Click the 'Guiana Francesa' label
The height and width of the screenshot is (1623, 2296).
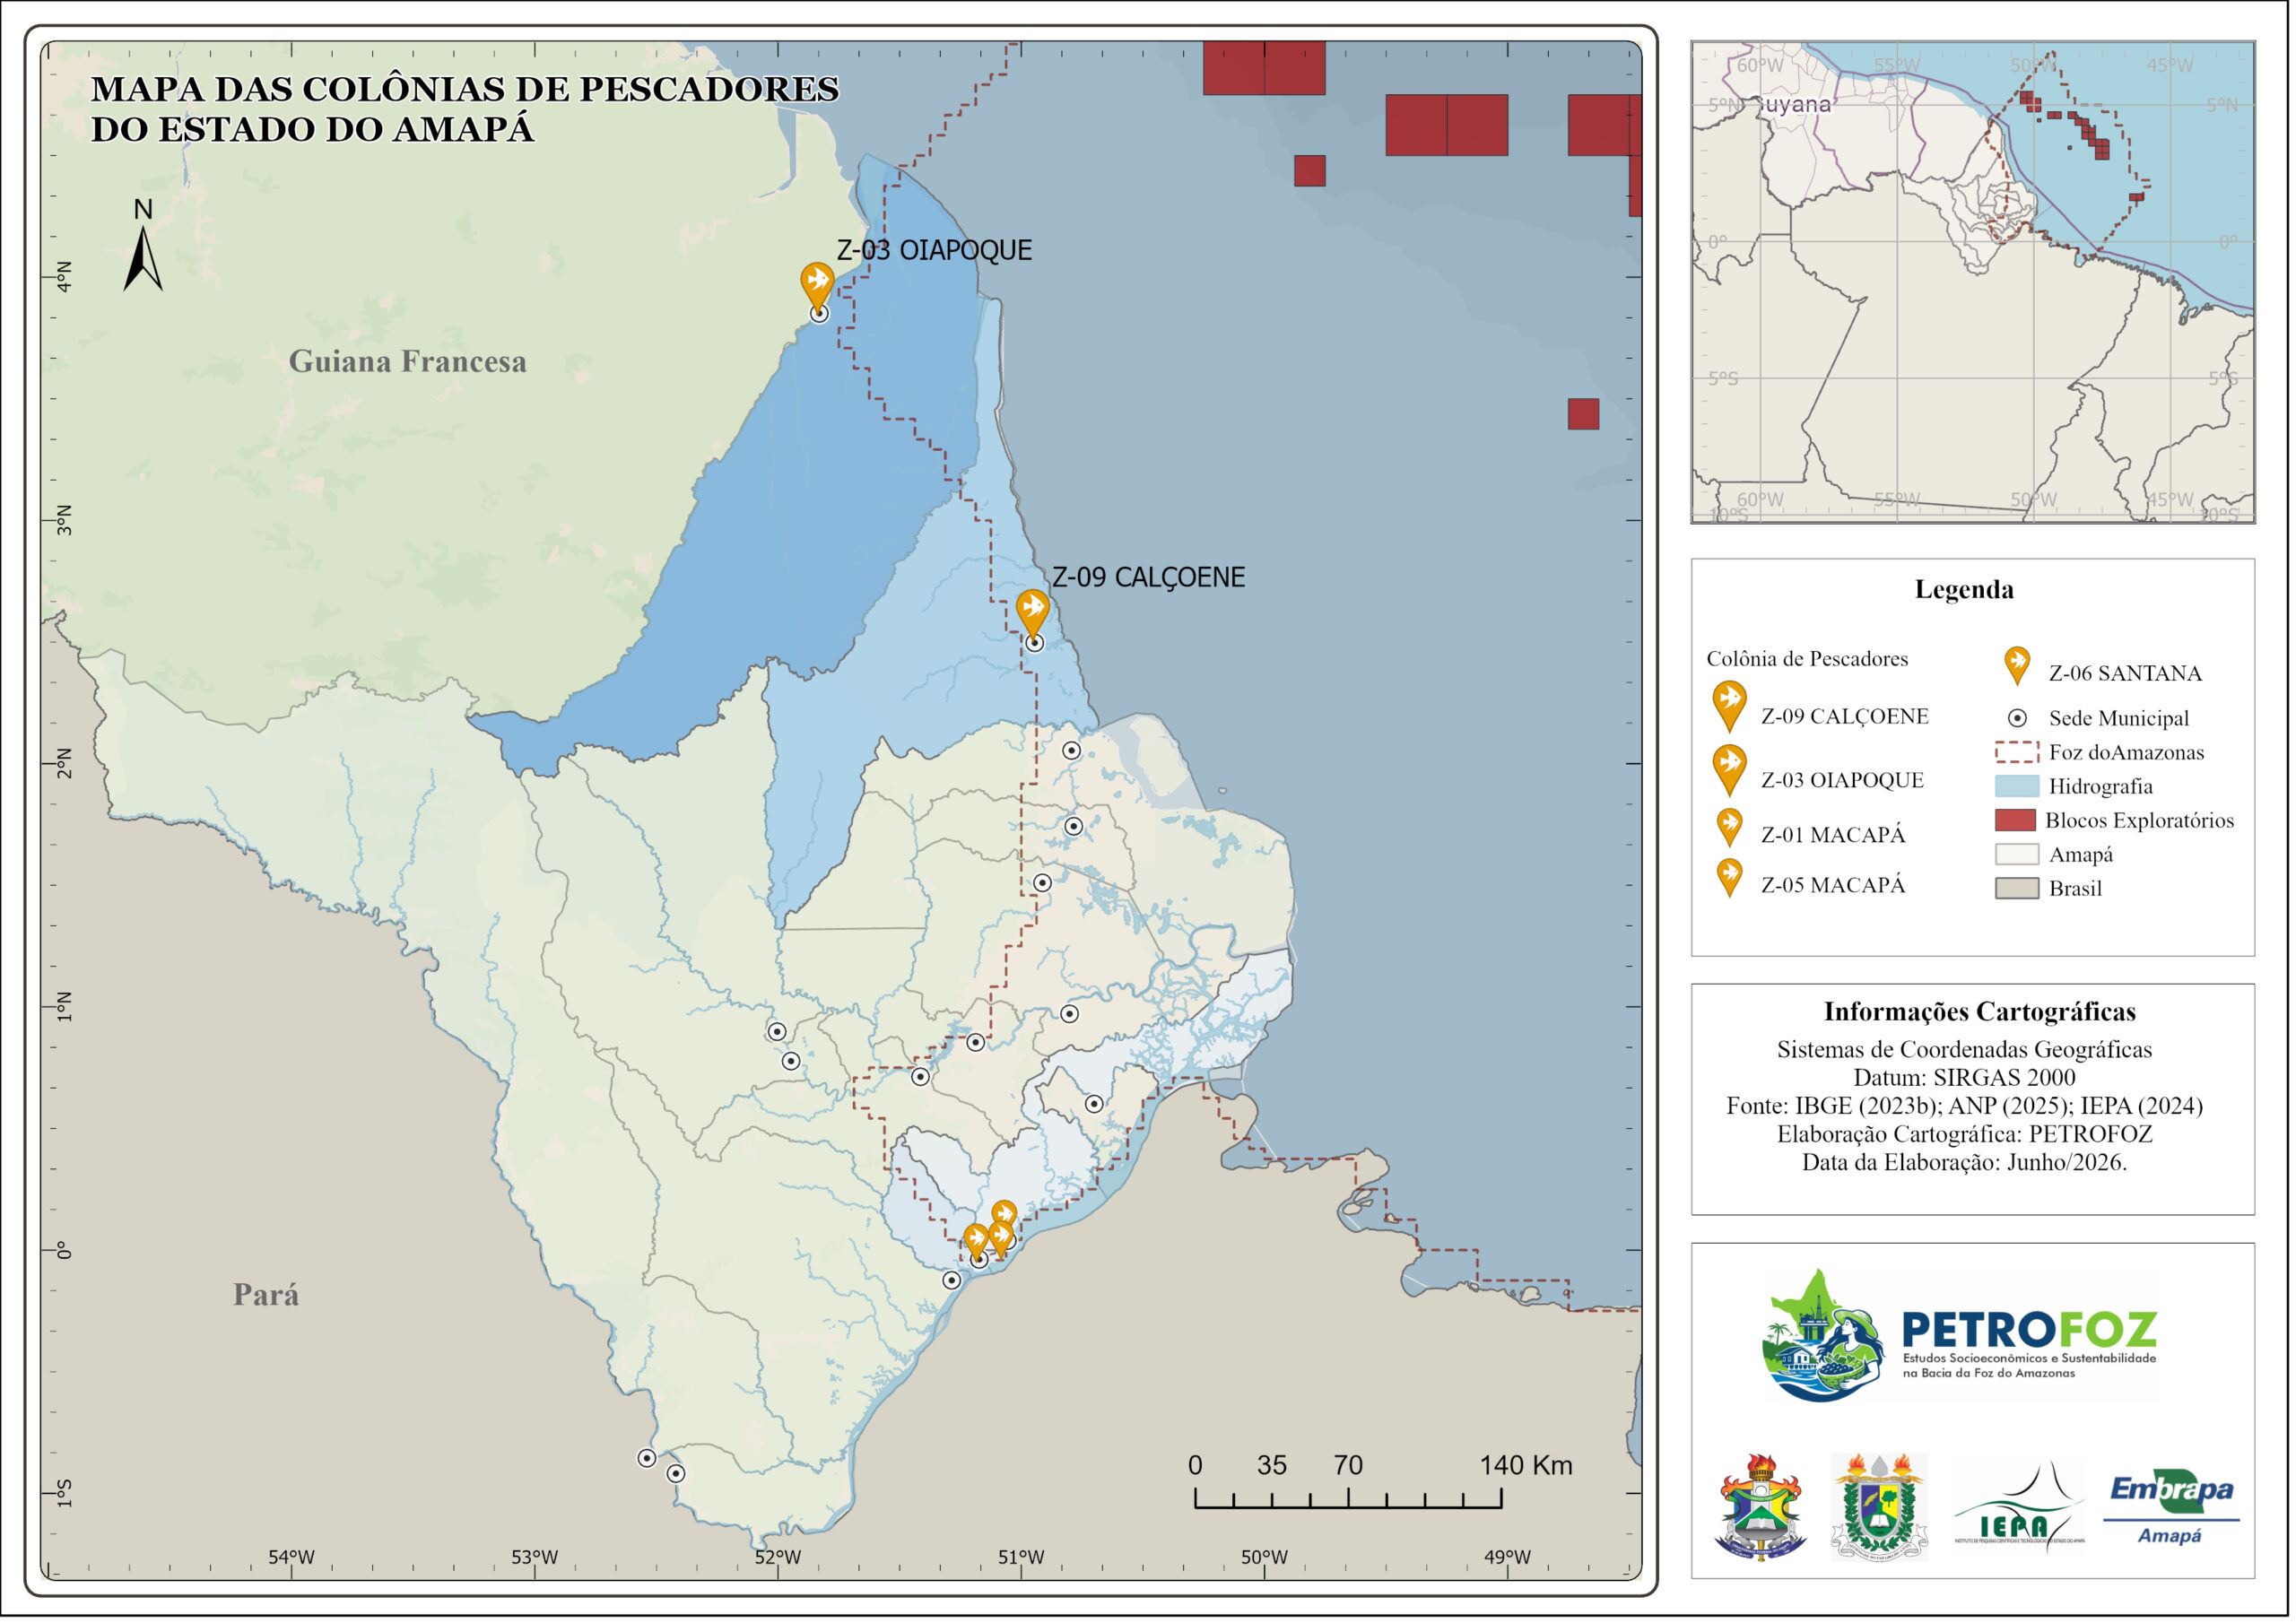(x=408, y=361)
